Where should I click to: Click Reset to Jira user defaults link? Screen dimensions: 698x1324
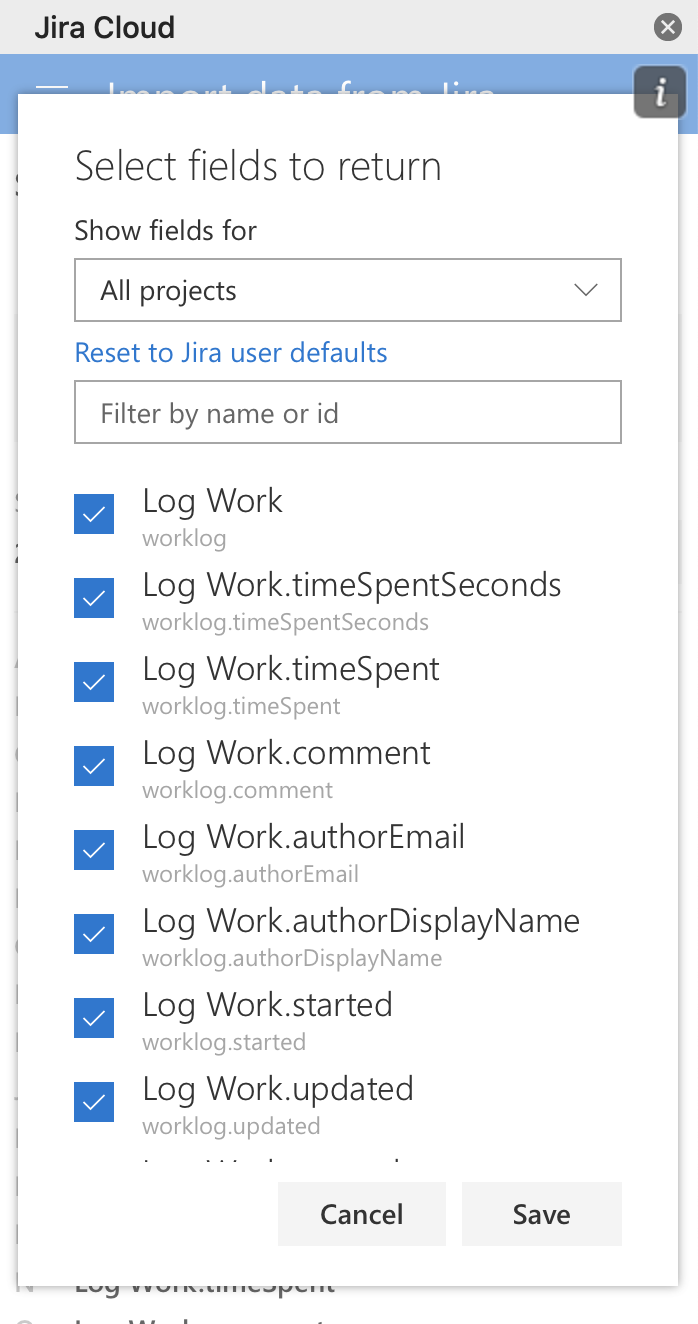coord(231,353)
